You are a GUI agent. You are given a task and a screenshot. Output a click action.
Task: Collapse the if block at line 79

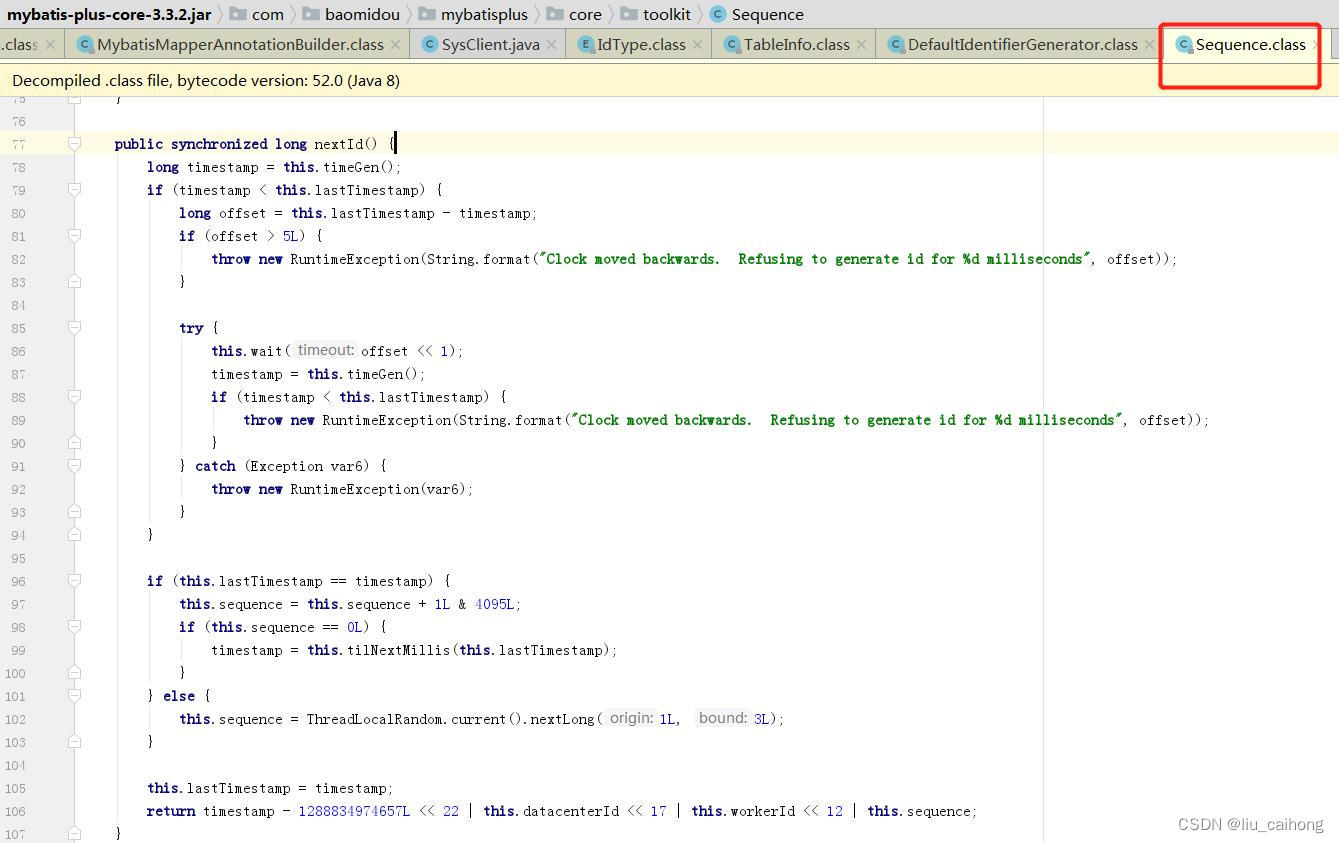74,190
